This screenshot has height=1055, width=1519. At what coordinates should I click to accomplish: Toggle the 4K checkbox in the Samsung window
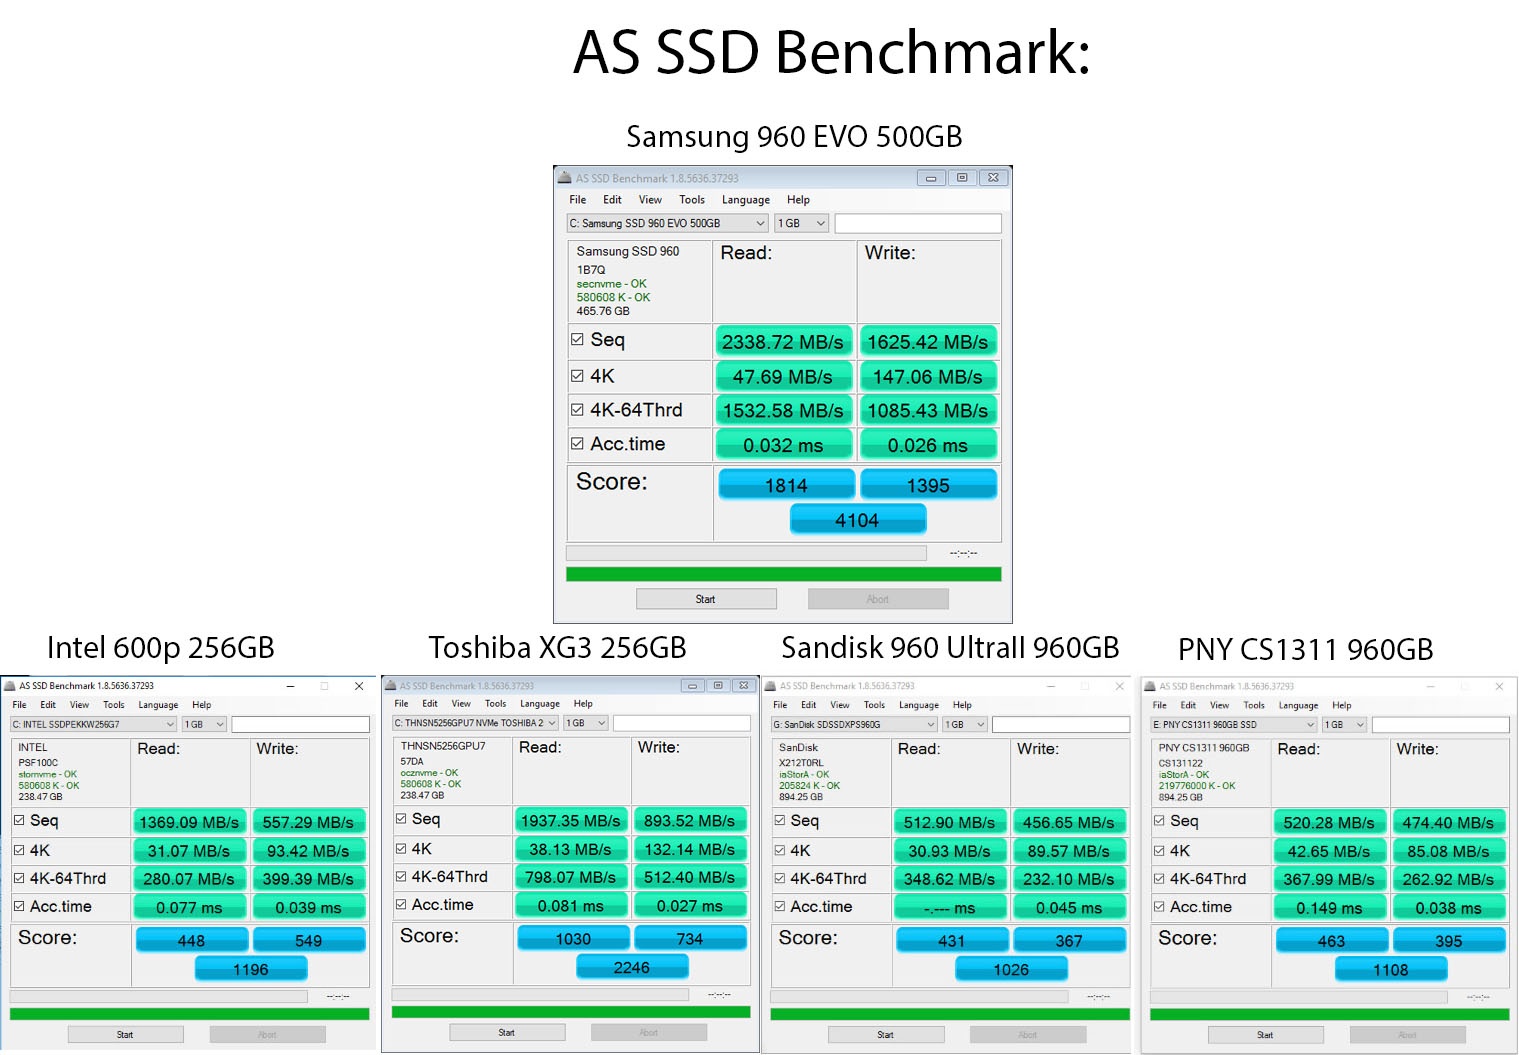pyautogui.click(x=577, y=376)
